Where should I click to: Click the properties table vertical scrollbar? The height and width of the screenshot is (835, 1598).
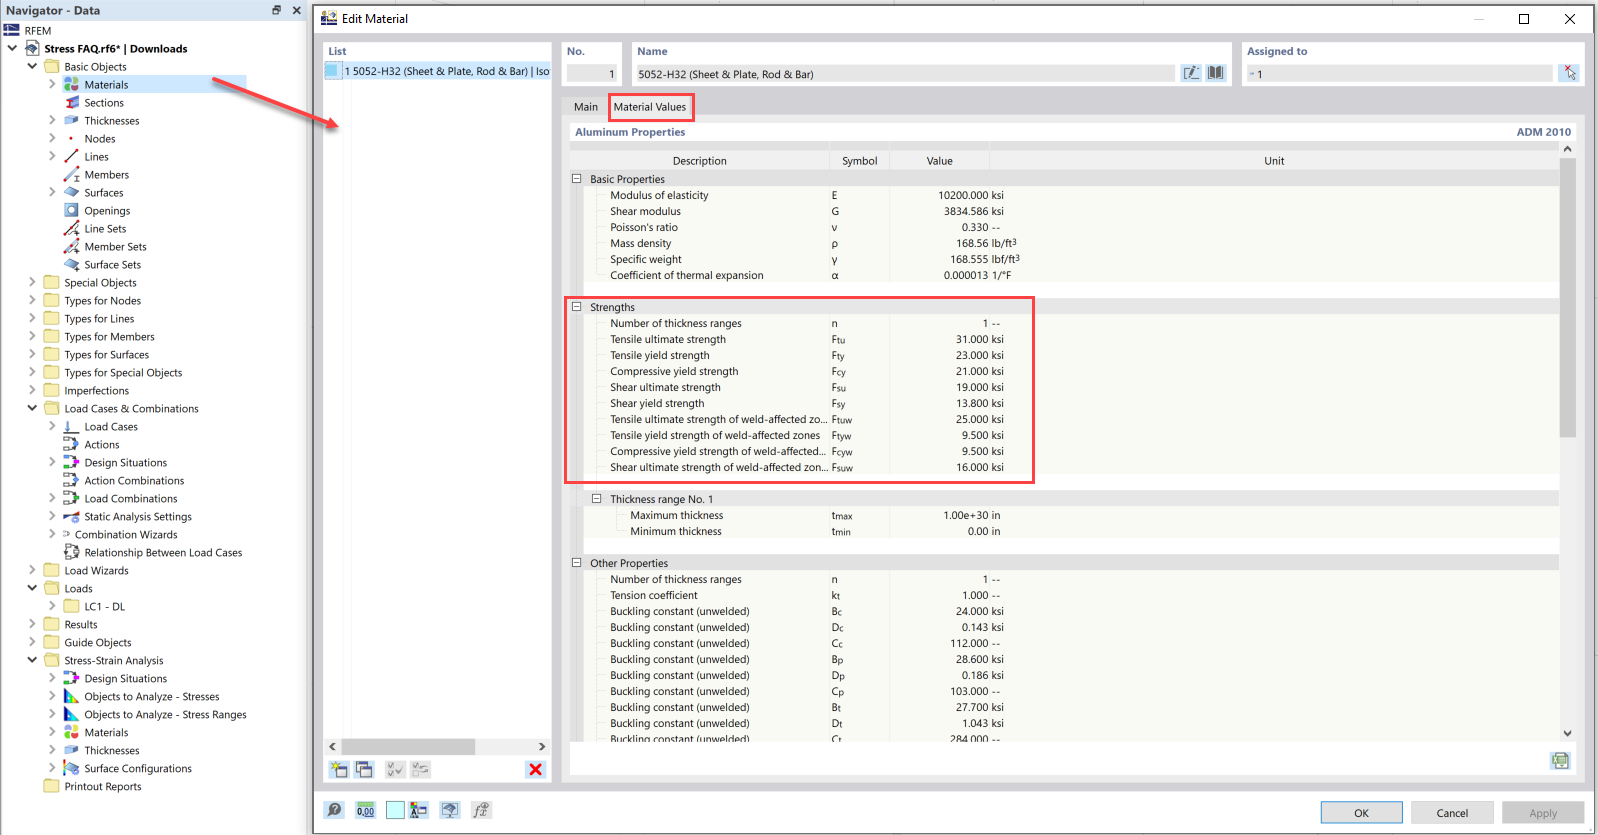pyautogui.click(x=1567, y=297)
